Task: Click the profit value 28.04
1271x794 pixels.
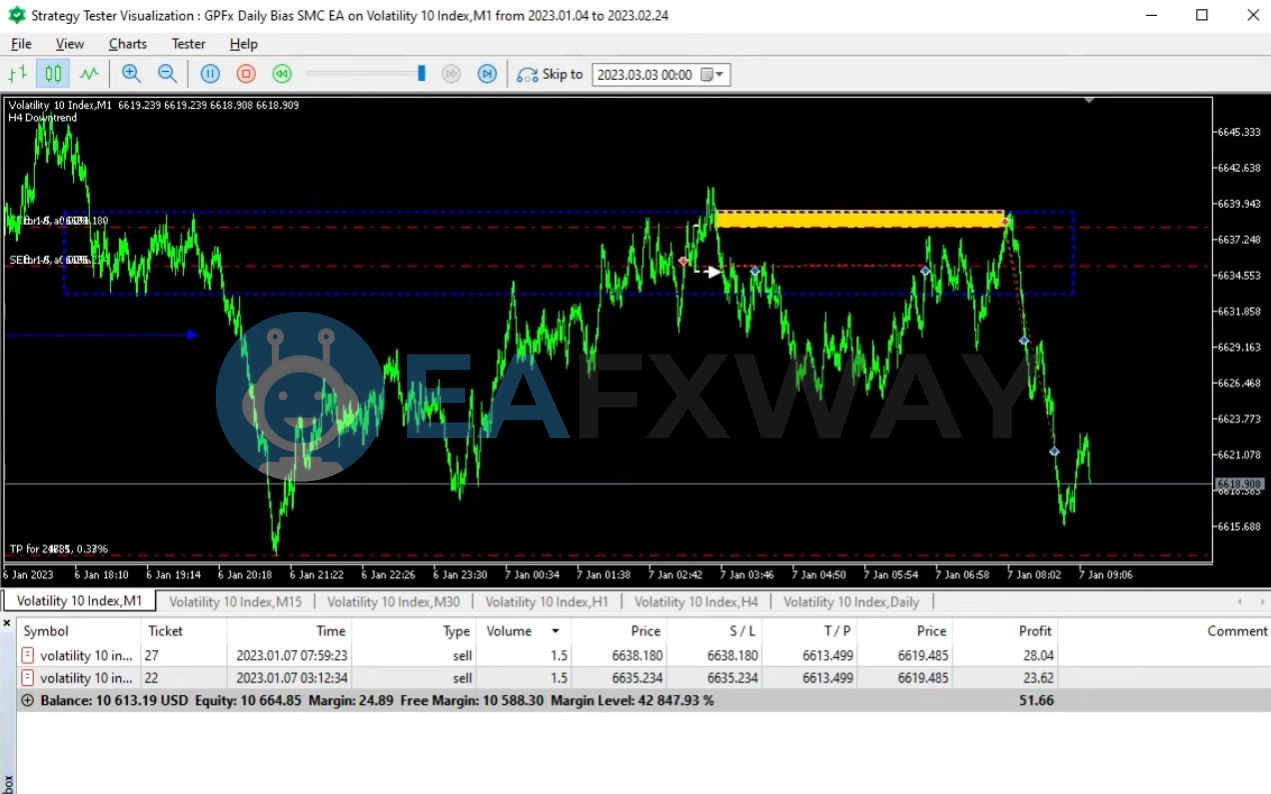Action: [1038, 656]
